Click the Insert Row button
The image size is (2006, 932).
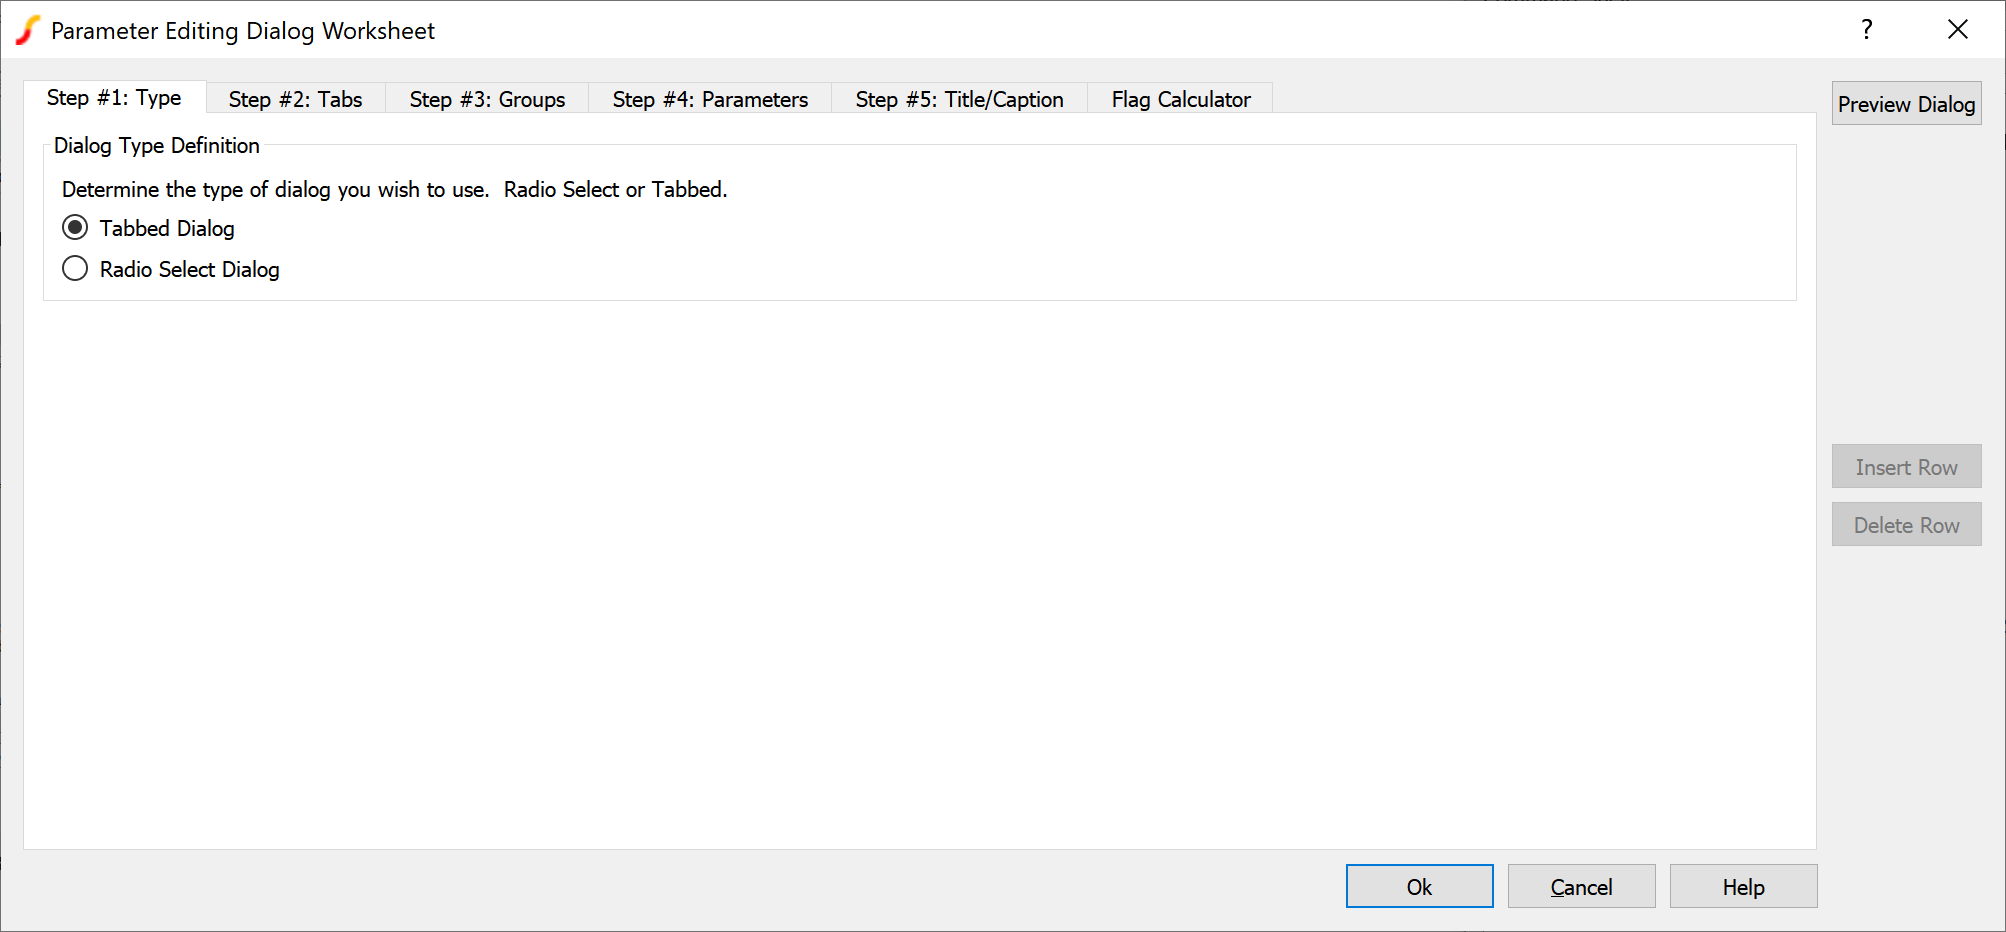[1906, 467]
